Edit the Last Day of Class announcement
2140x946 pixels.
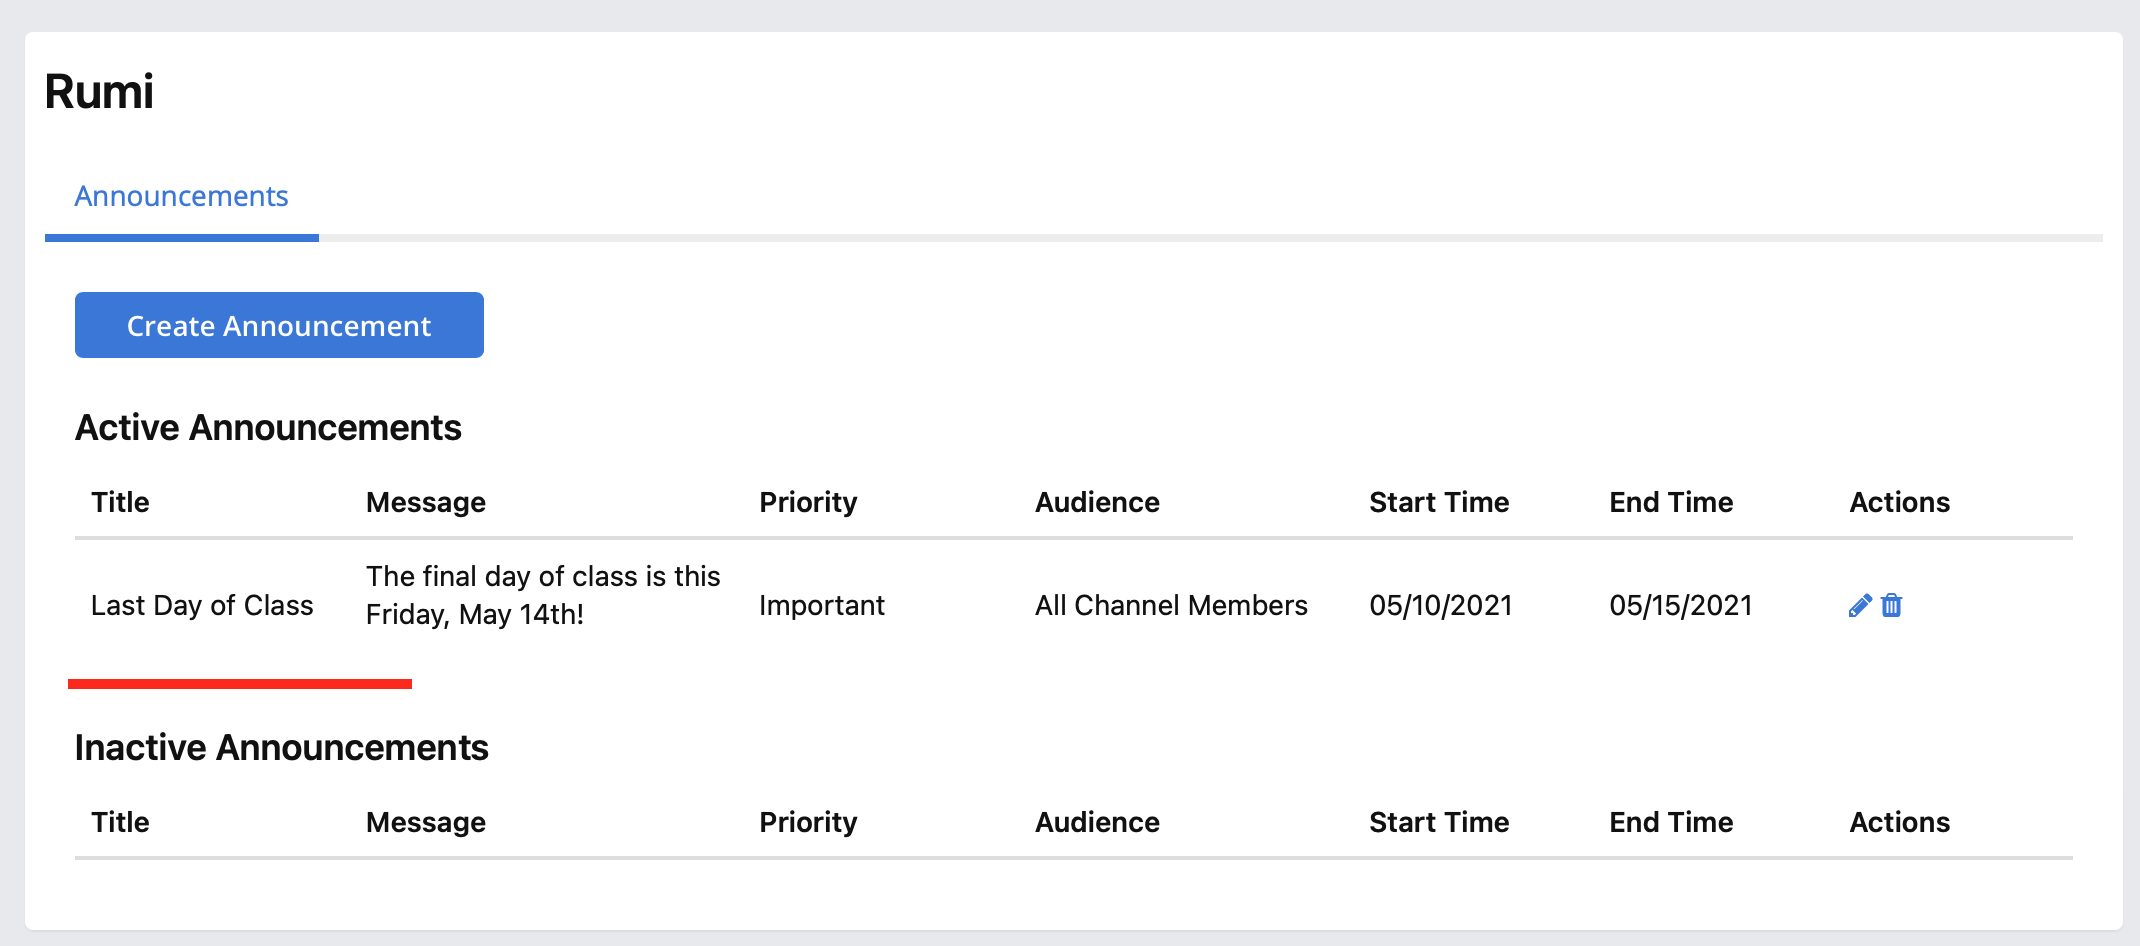click(1860, 606)
